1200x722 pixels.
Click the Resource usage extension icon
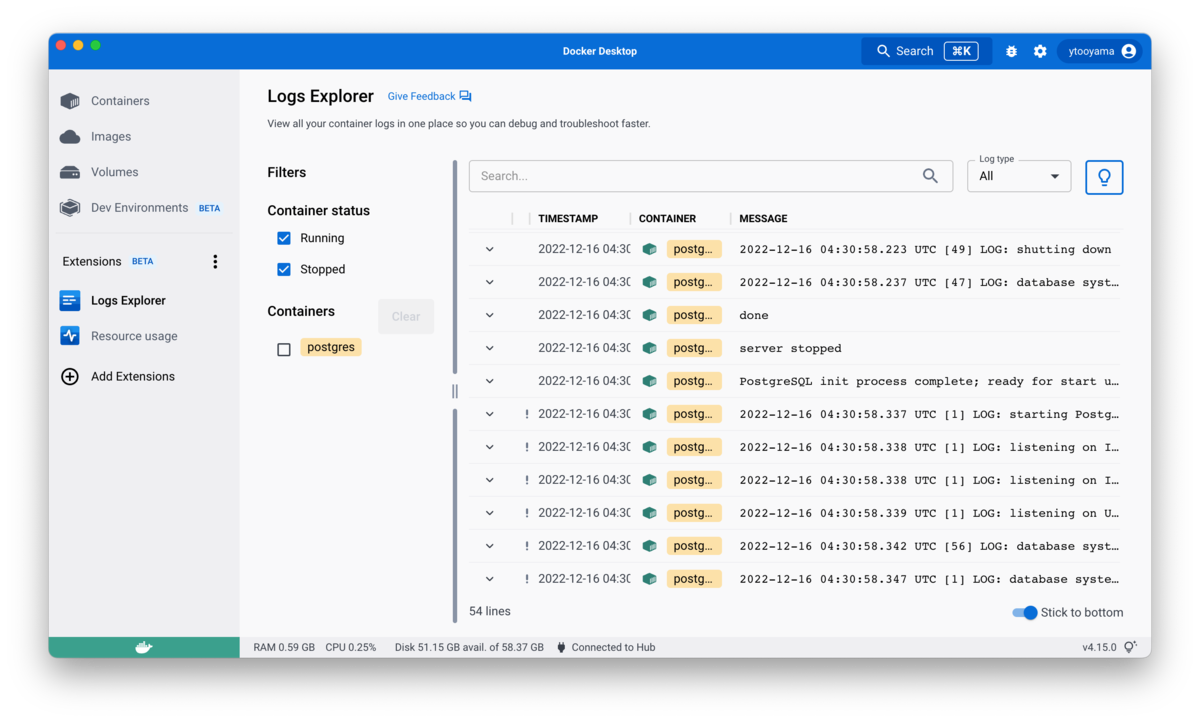[70, 336]
